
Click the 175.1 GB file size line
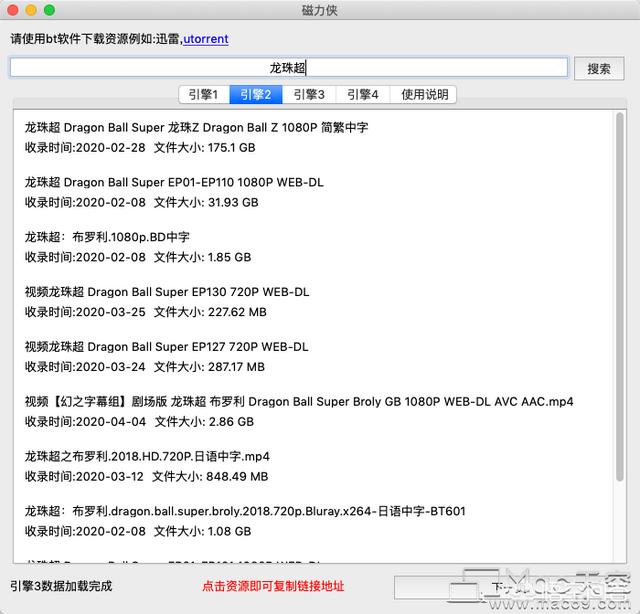tap(140, 148)
